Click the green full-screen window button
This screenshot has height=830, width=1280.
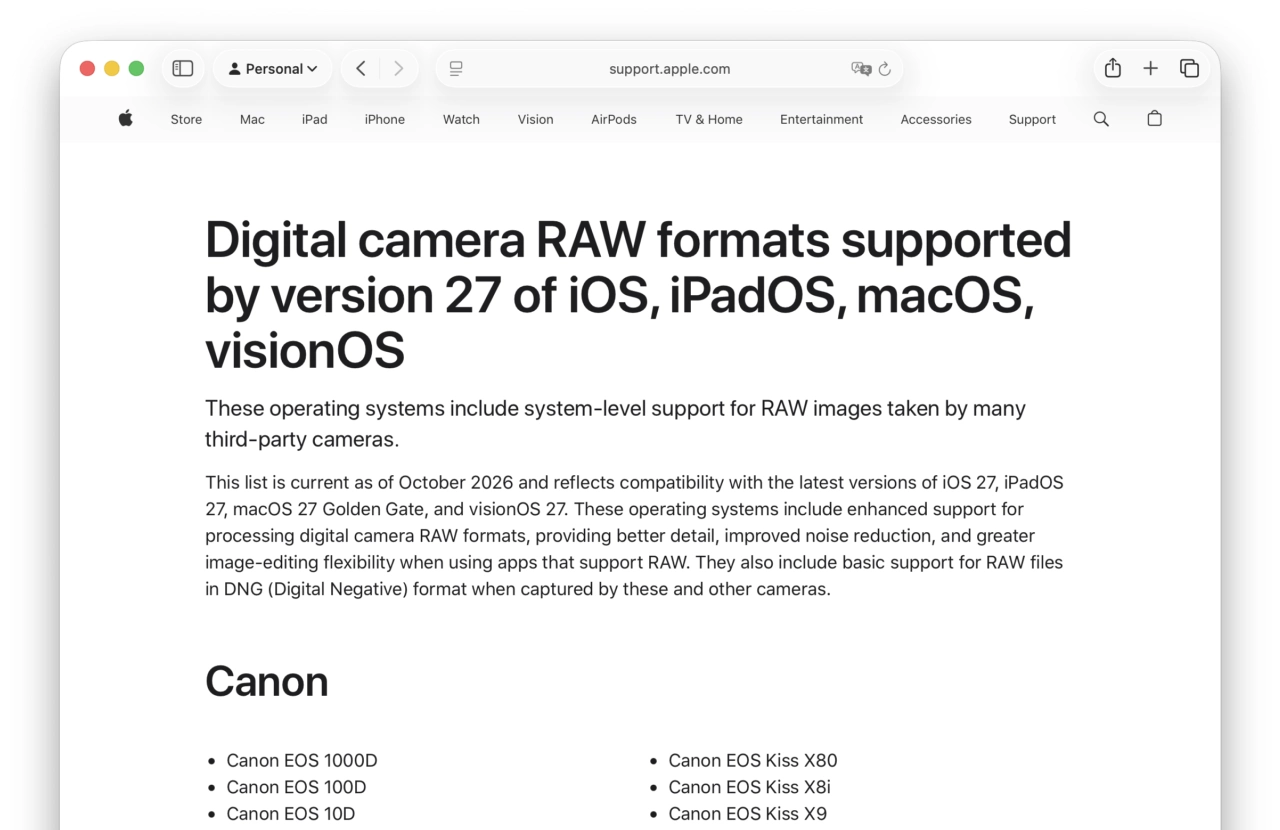click(x=137, y=68)
